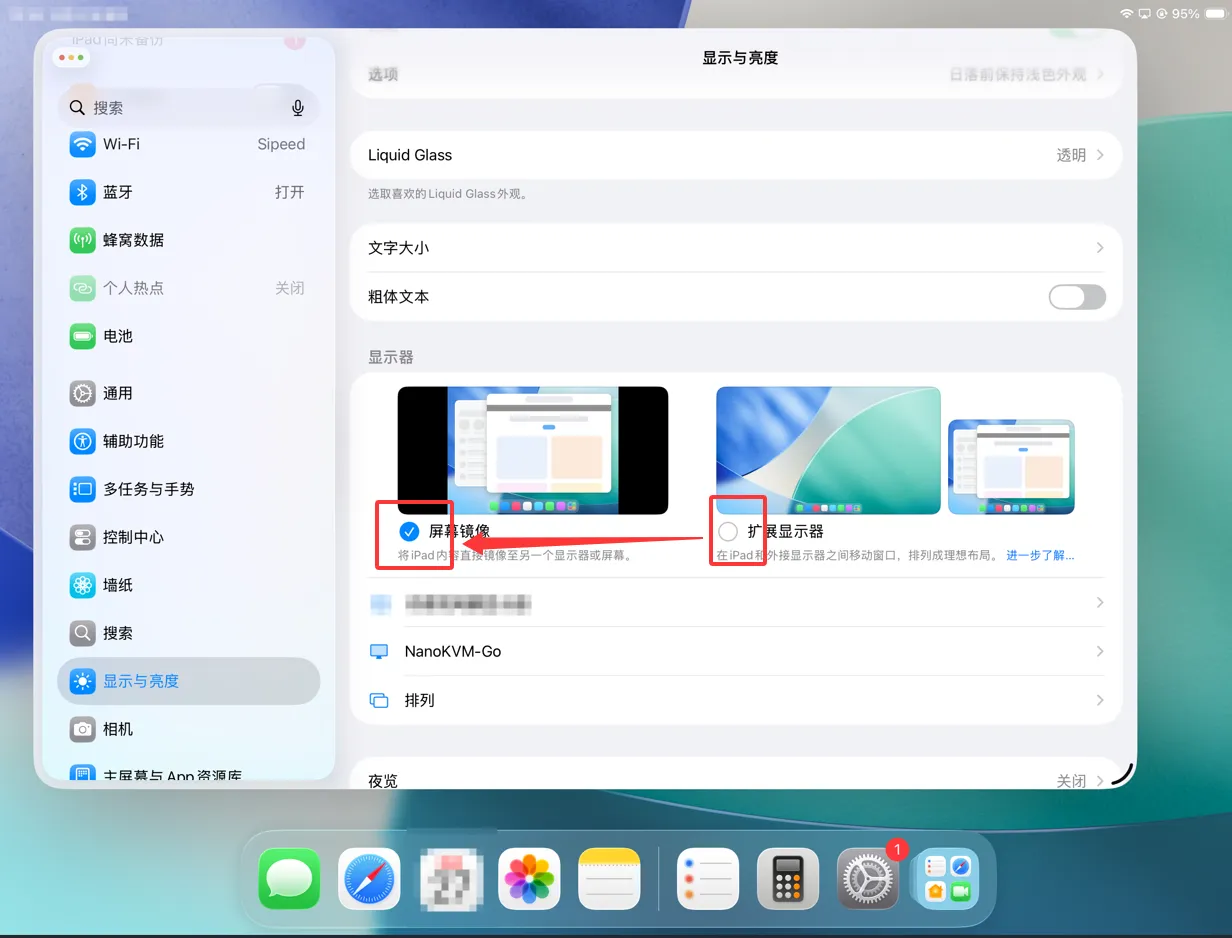
Task: Open Wi-Fi settings in sidebar
Action: [x=188, y=144]
